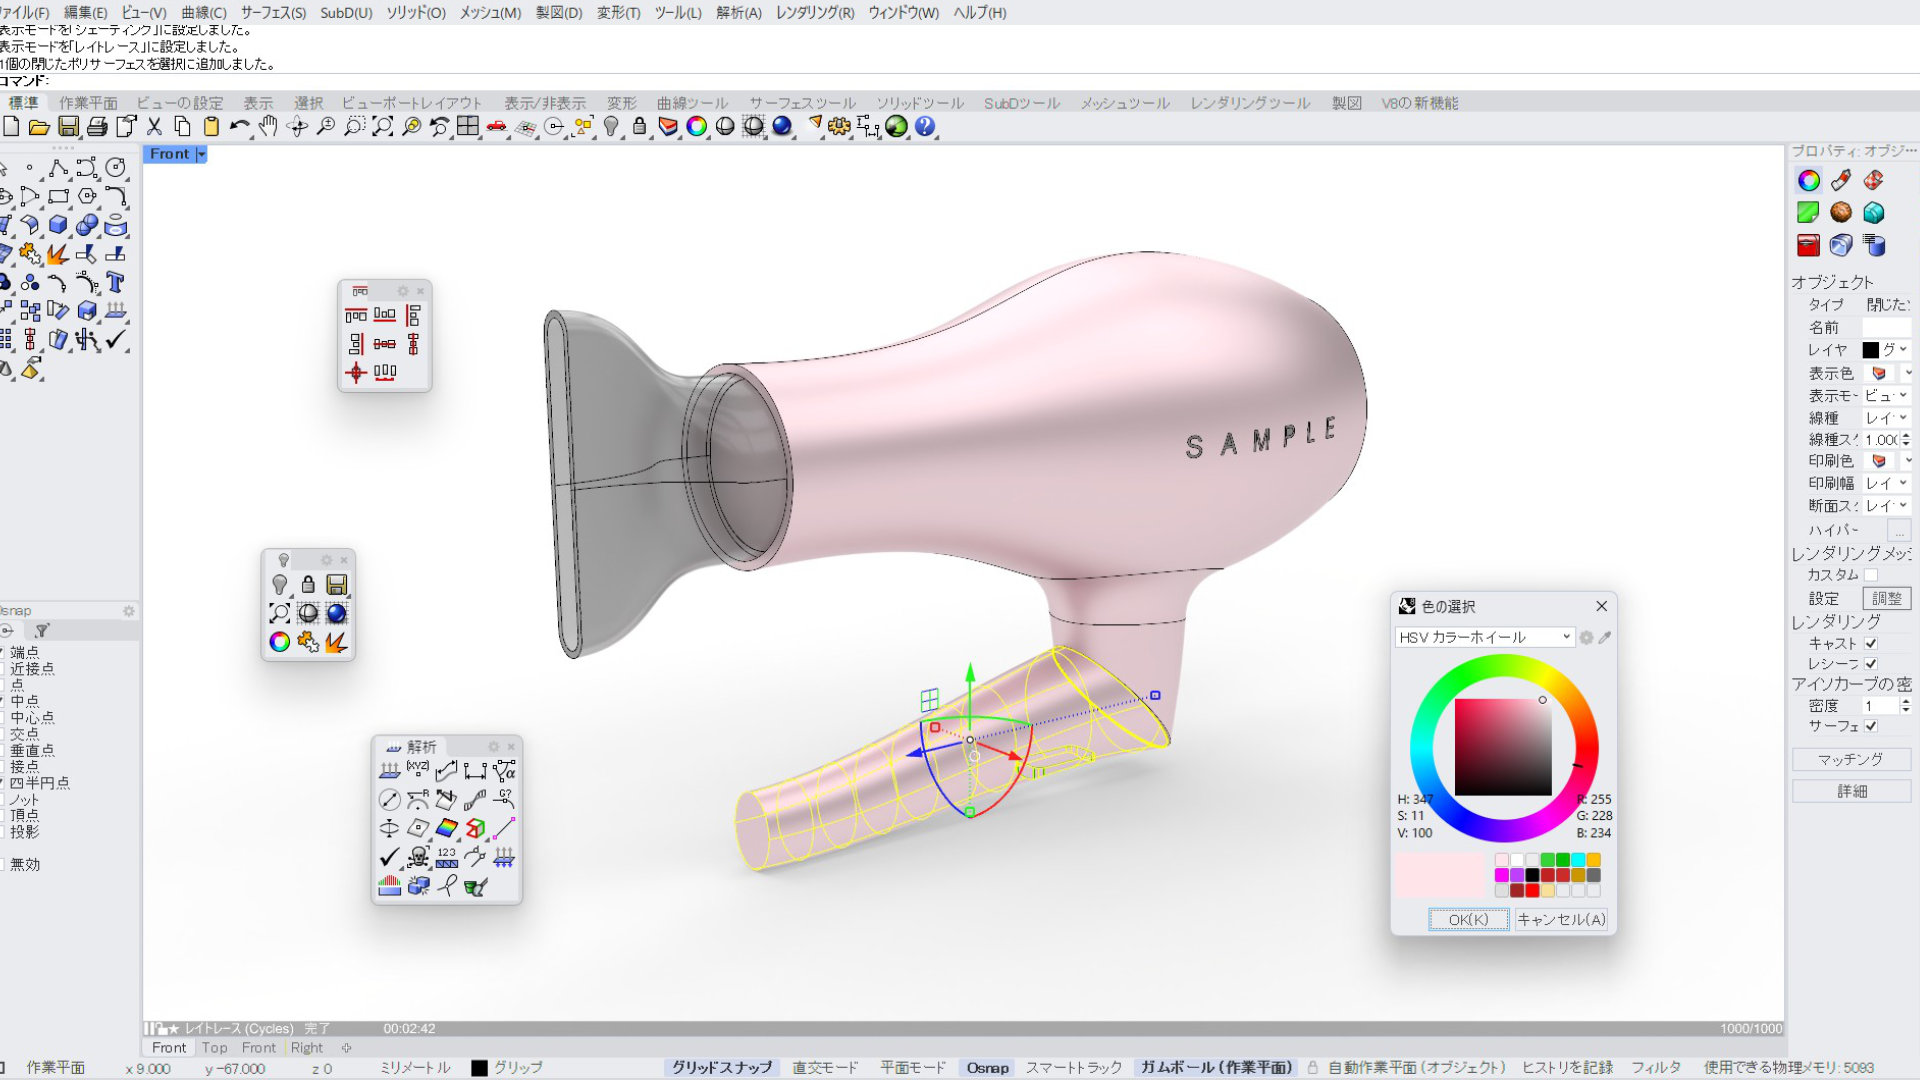Screen dimensions: 1920x1080
Task: Click the Save file icon in toolbar
Action: (x=68, y=127)
